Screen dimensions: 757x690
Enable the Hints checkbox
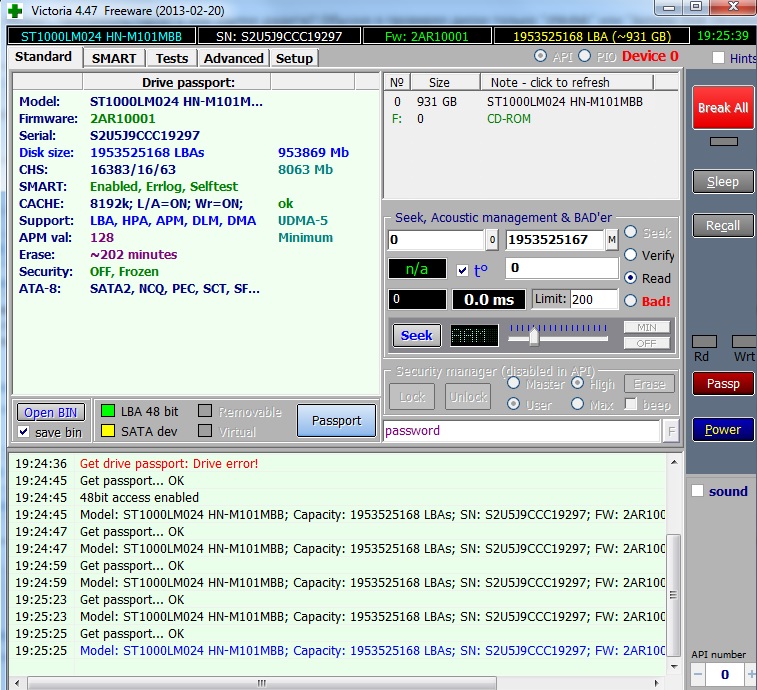(718, 58)
